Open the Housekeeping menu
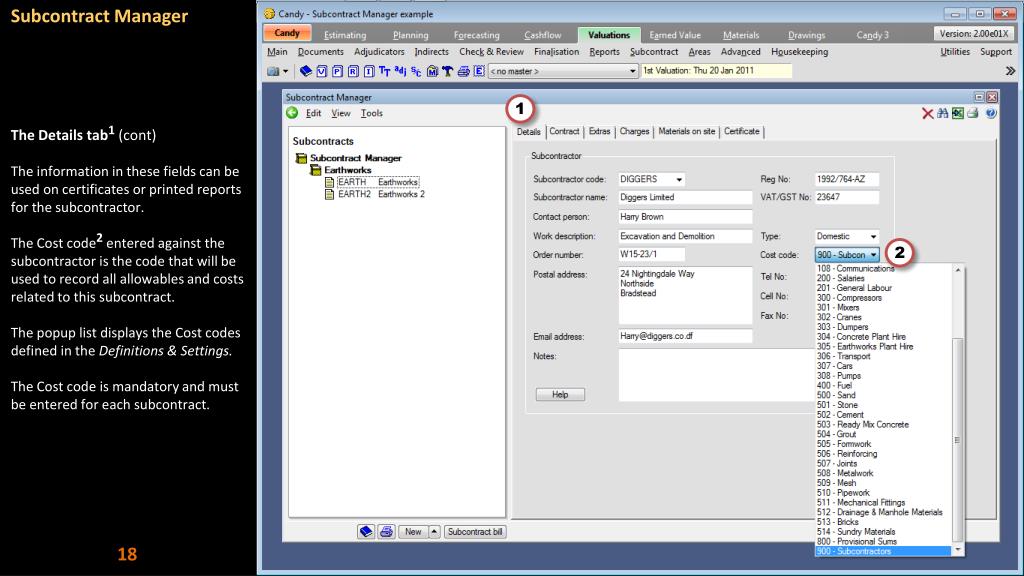Image resolution: width=1024 pixels, height=576 pixels. (x=799, y=52)
